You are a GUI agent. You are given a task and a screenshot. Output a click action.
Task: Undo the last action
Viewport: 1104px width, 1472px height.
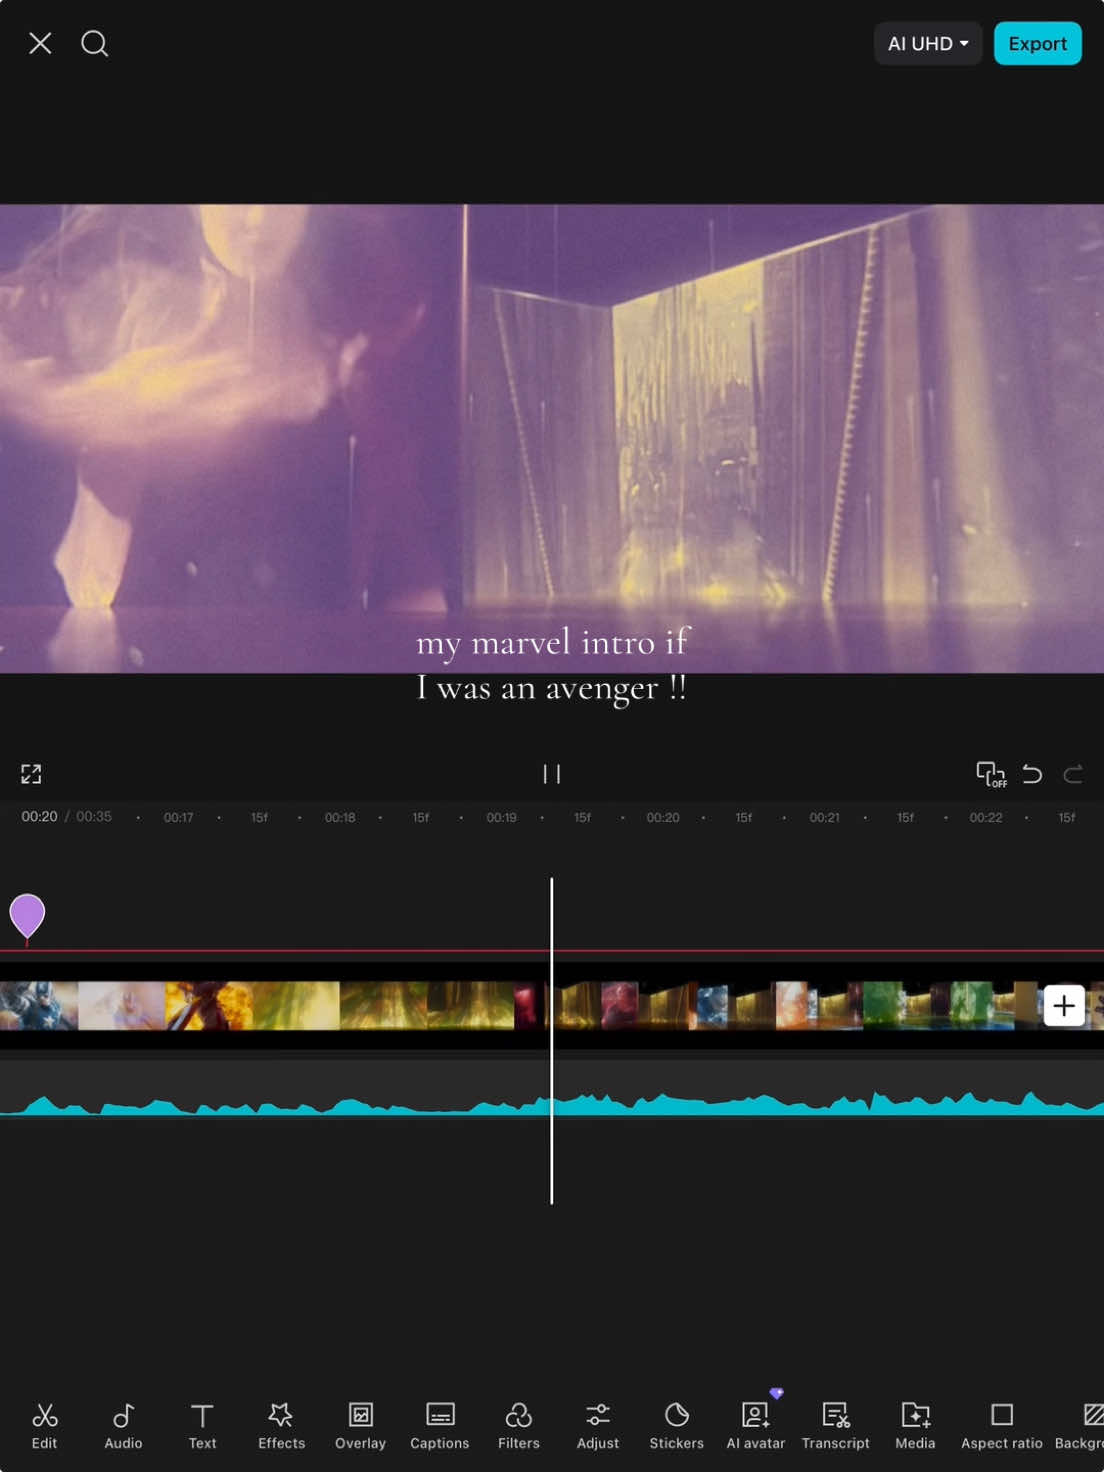pyautogui.click(x=1032, y=774)
